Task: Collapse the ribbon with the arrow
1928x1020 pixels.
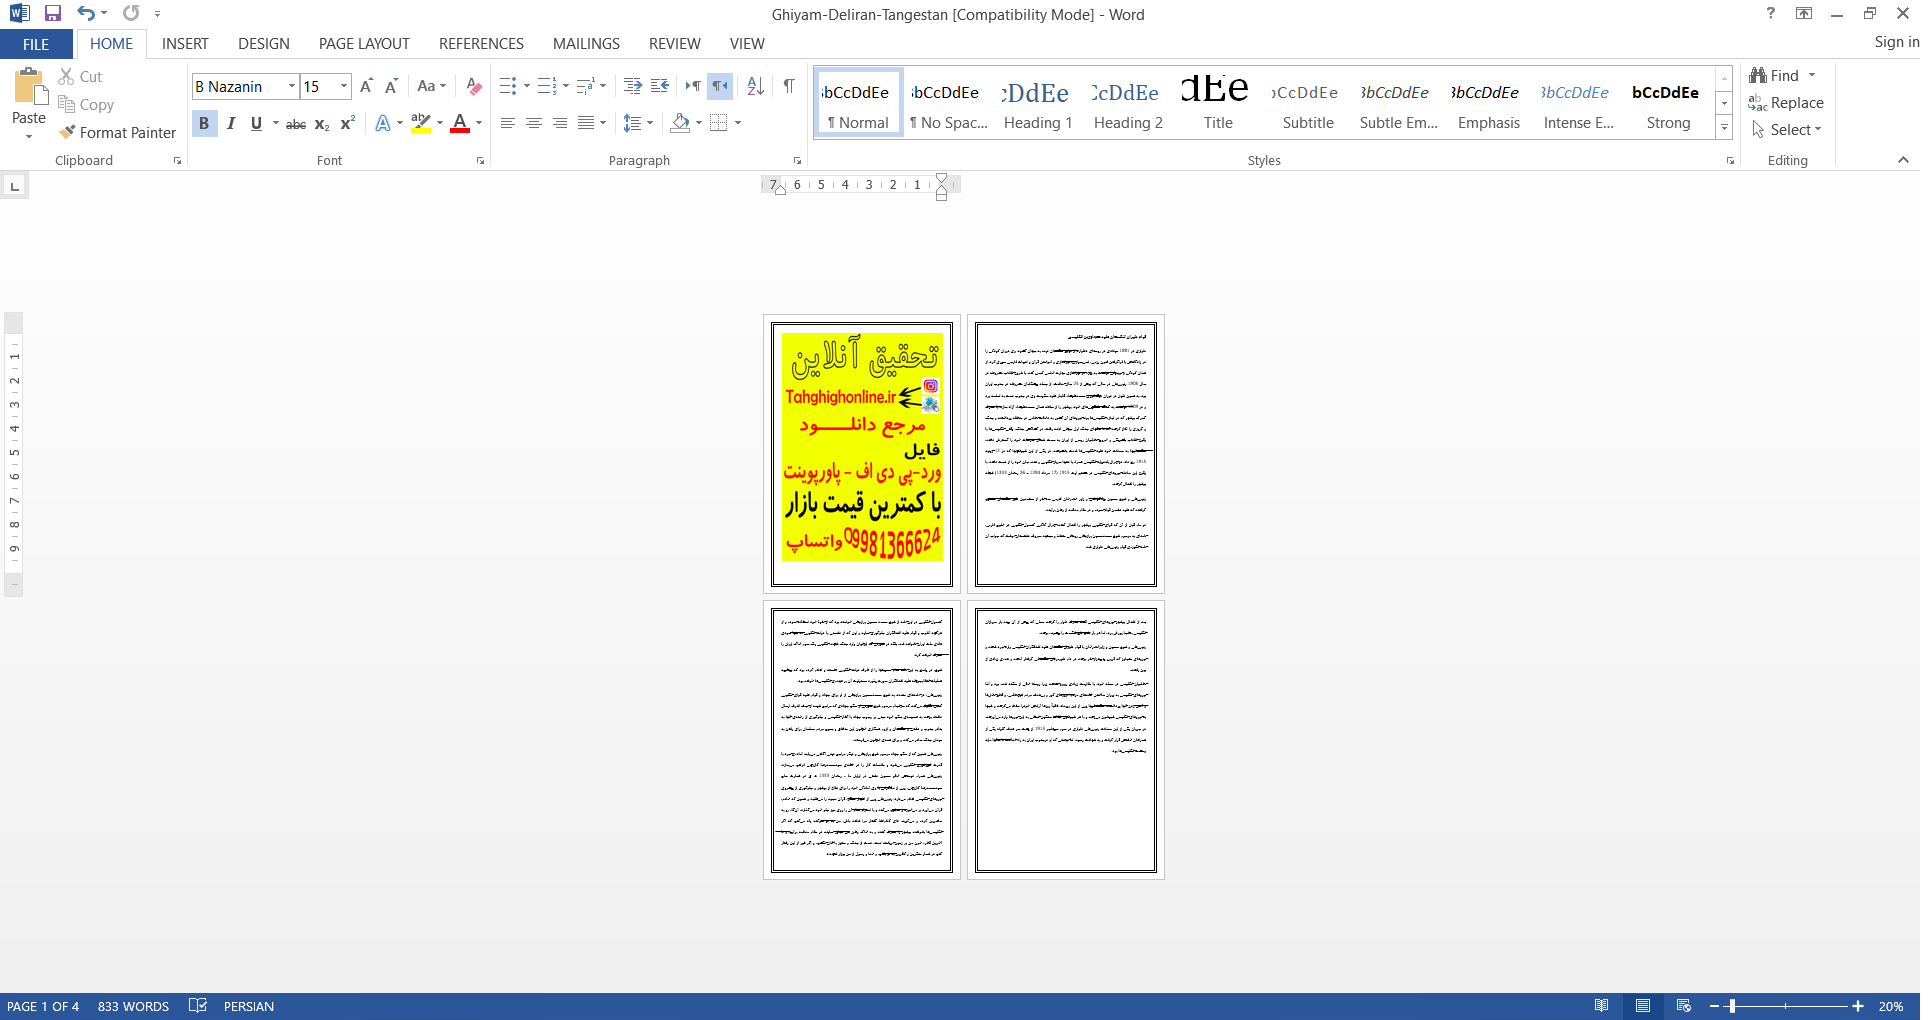Action: 1903,160
